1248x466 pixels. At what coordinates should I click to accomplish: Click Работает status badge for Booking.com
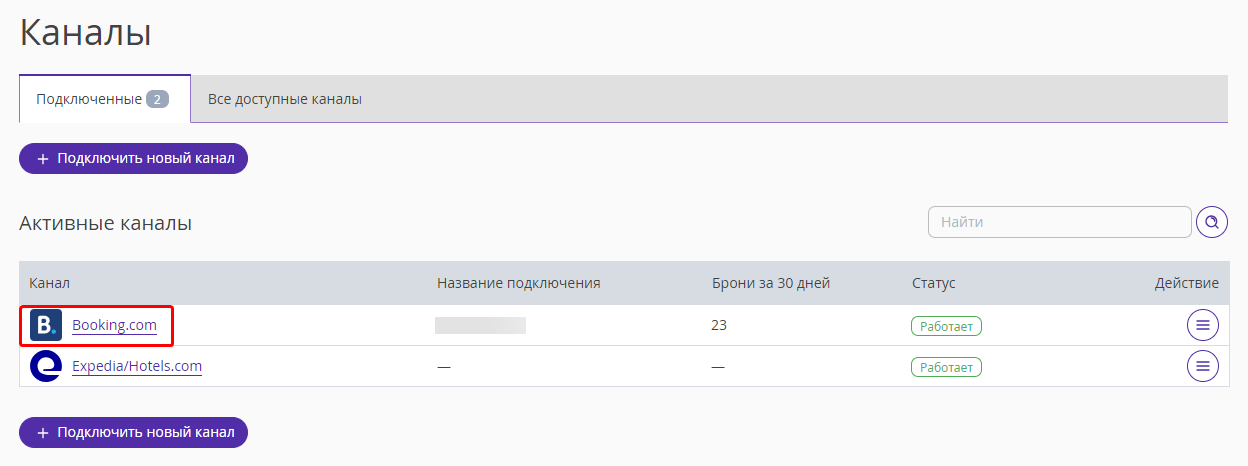(946, 326)
